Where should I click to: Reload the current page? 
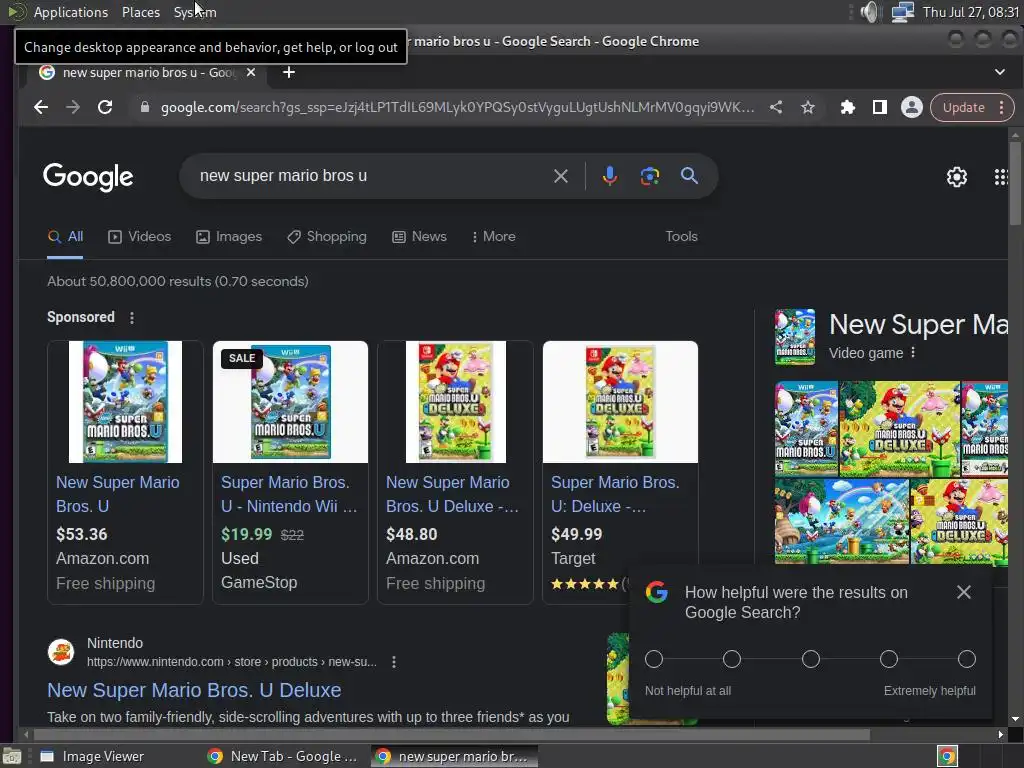click(x=105, y=107)
